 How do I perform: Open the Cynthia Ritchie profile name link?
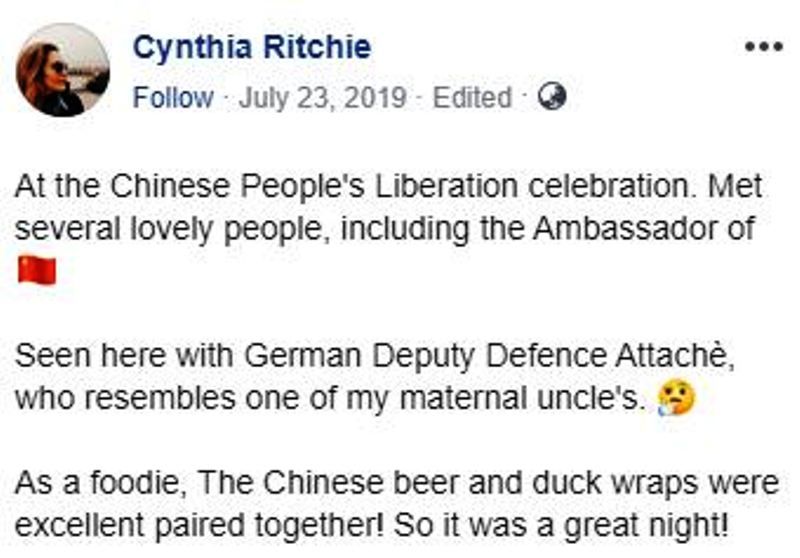252,47
